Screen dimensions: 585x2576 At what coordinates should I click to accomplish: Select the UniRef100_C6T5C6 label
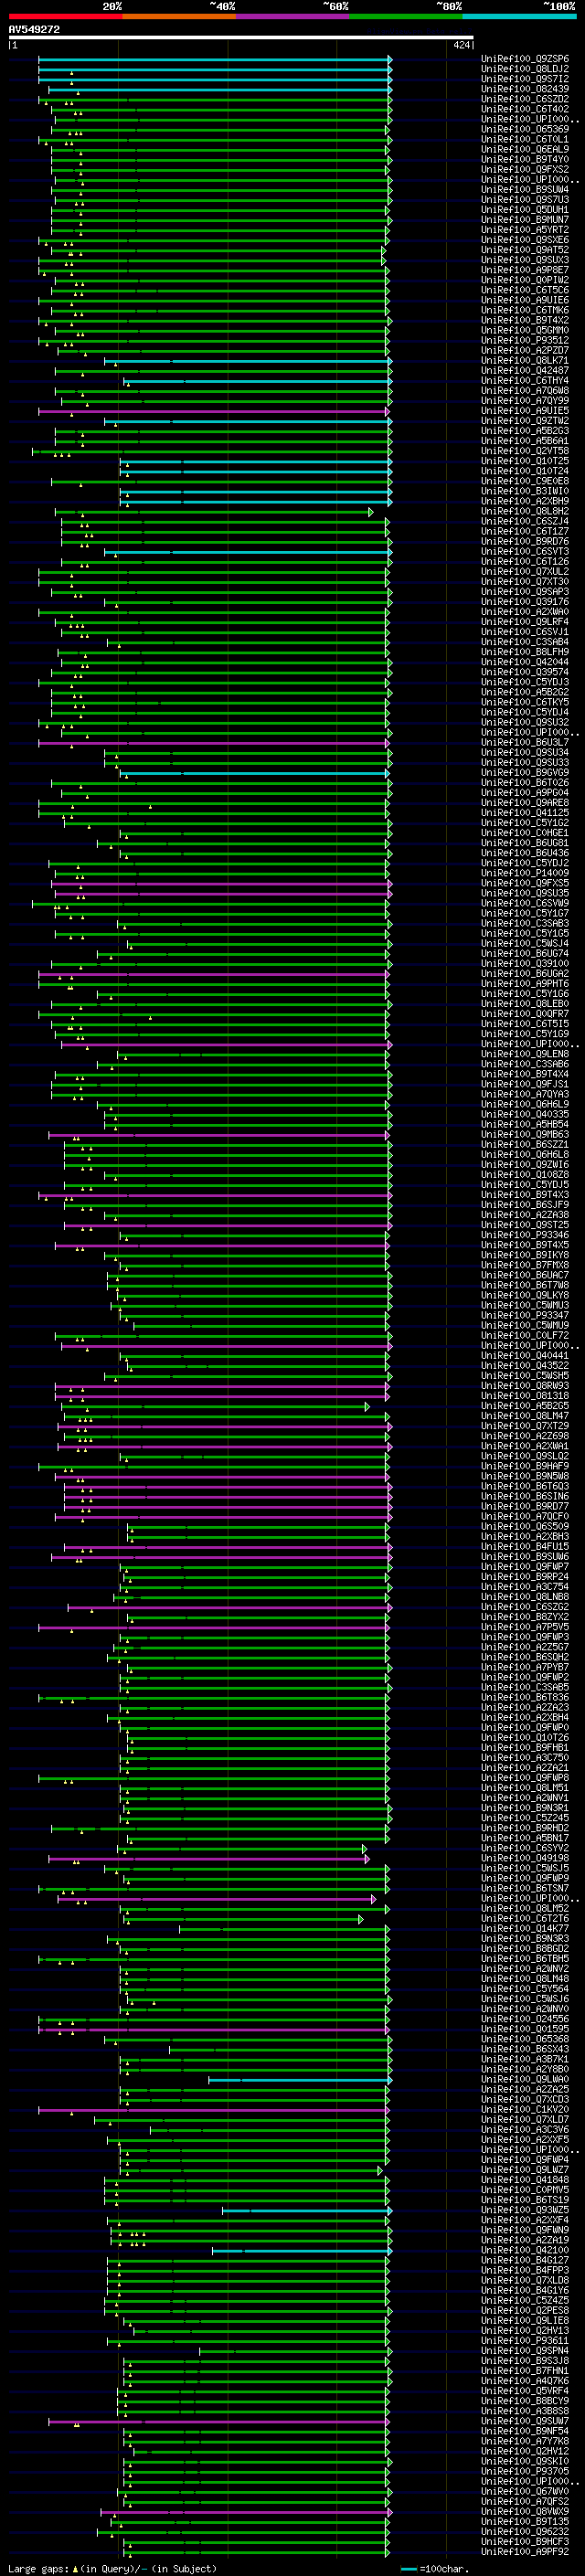pos(525,290)
